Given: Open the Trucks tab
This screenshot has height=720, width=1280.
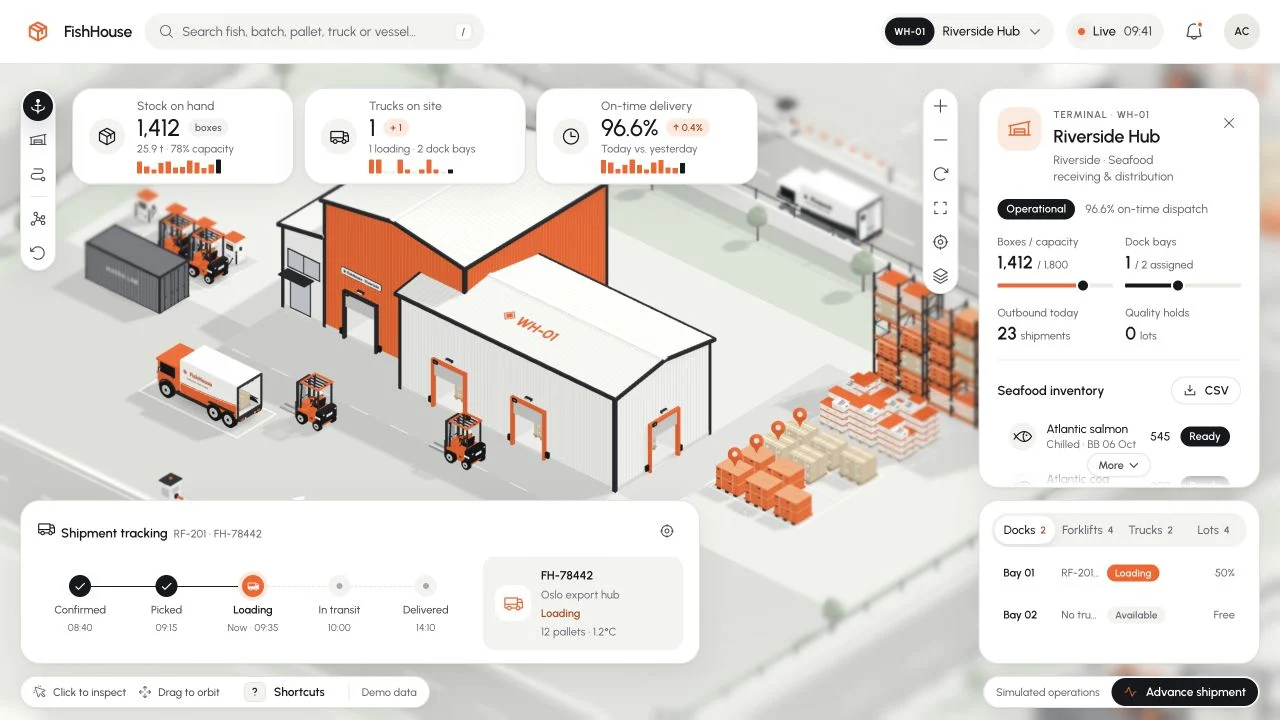Looking at the screenshot, I should 1150,530.
